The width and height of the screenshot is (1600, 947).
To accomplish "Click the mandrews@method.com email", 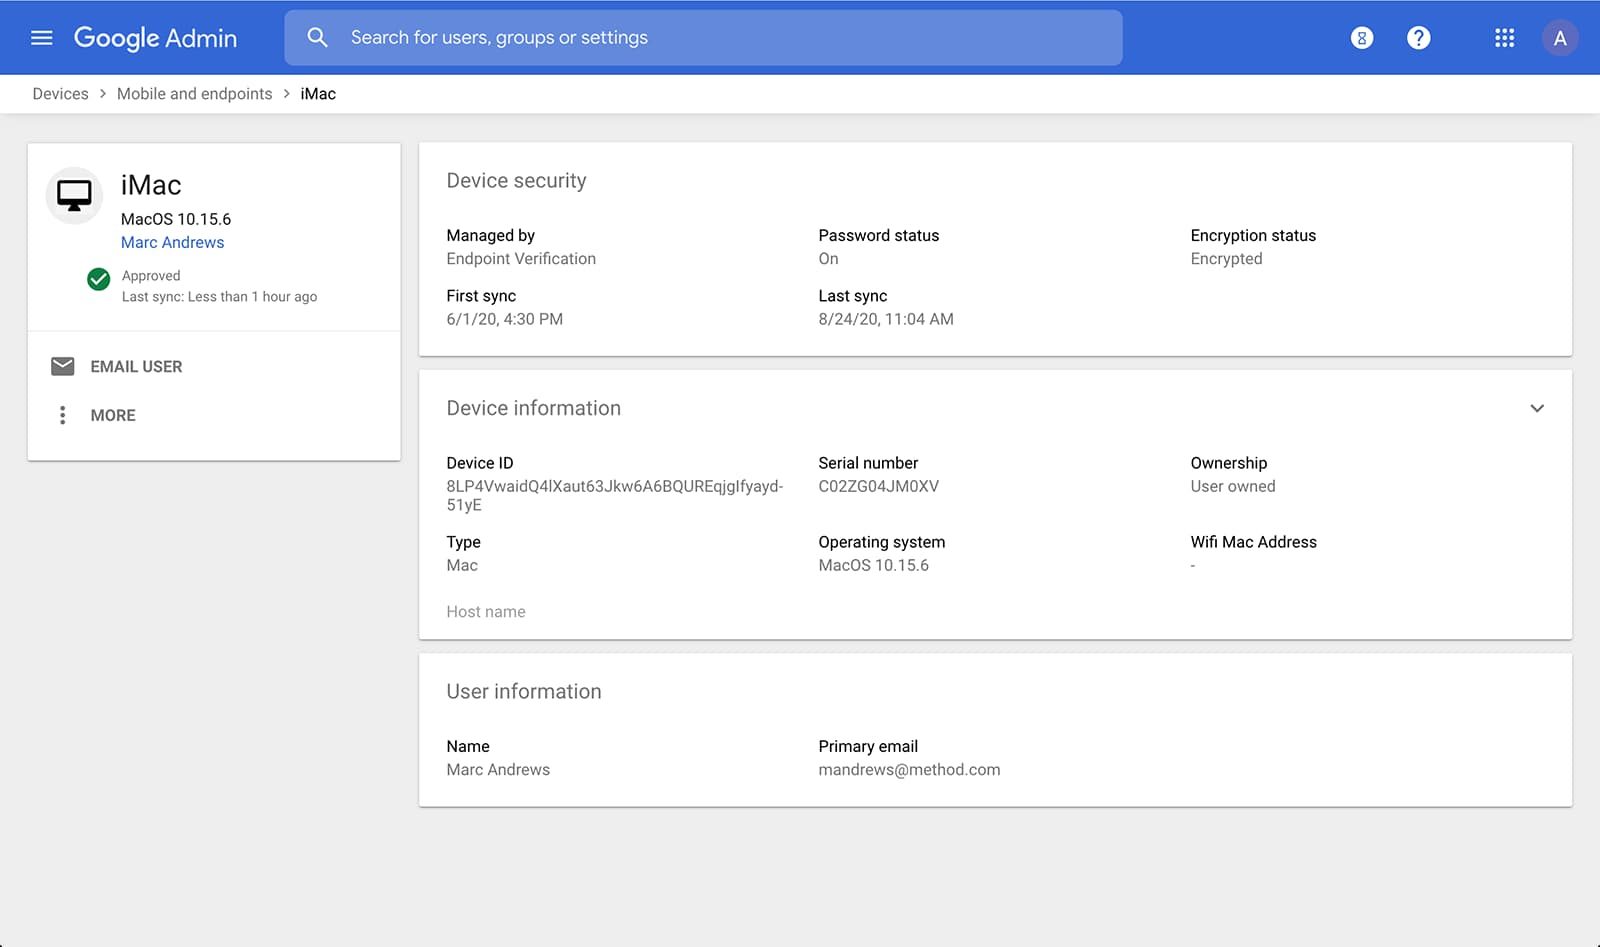I will (909, 770).
